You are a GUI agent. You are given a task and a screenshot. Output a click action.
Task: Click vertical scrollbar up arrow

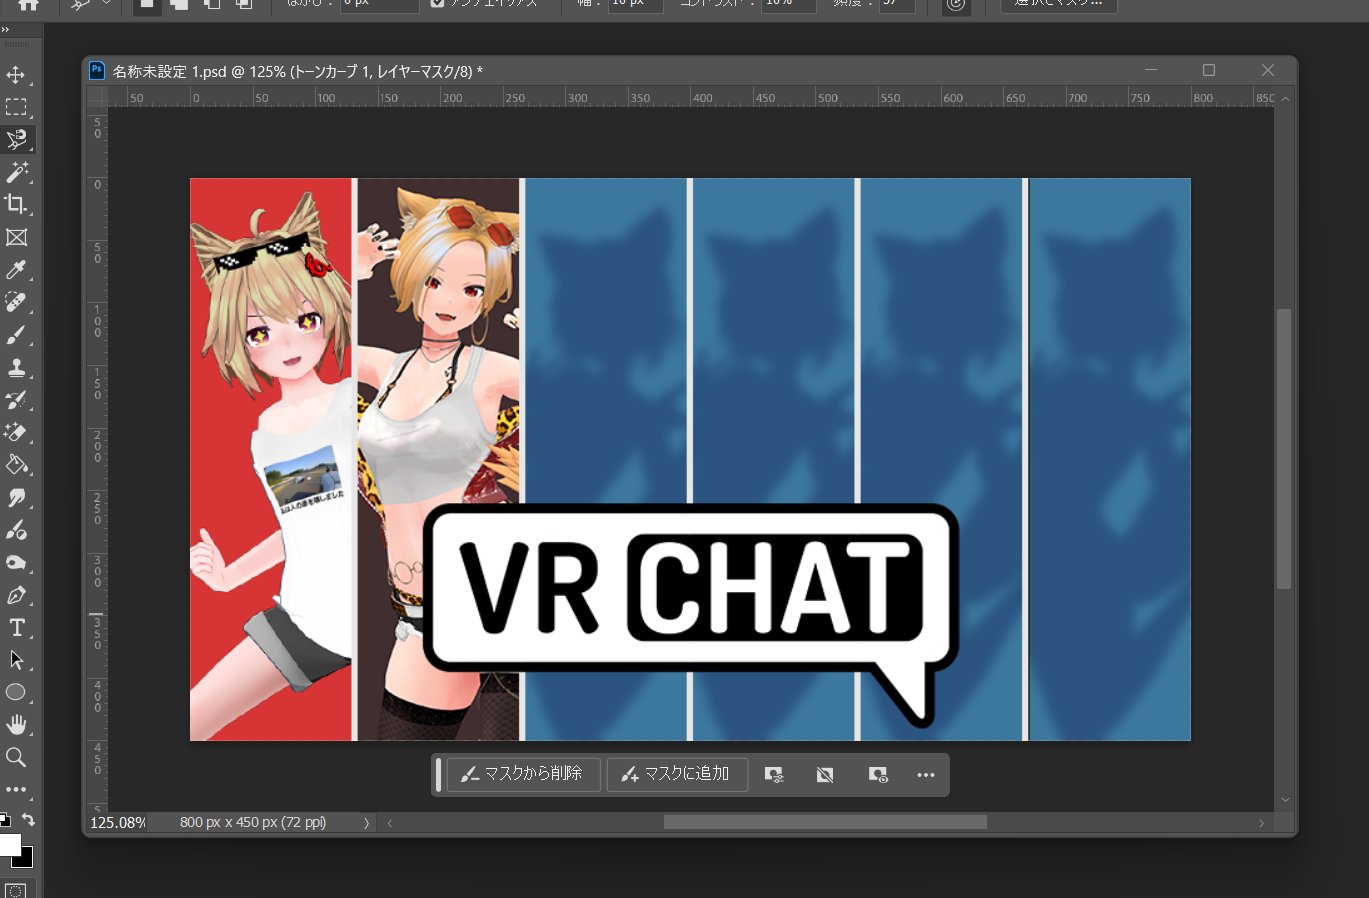point(1285,98)
